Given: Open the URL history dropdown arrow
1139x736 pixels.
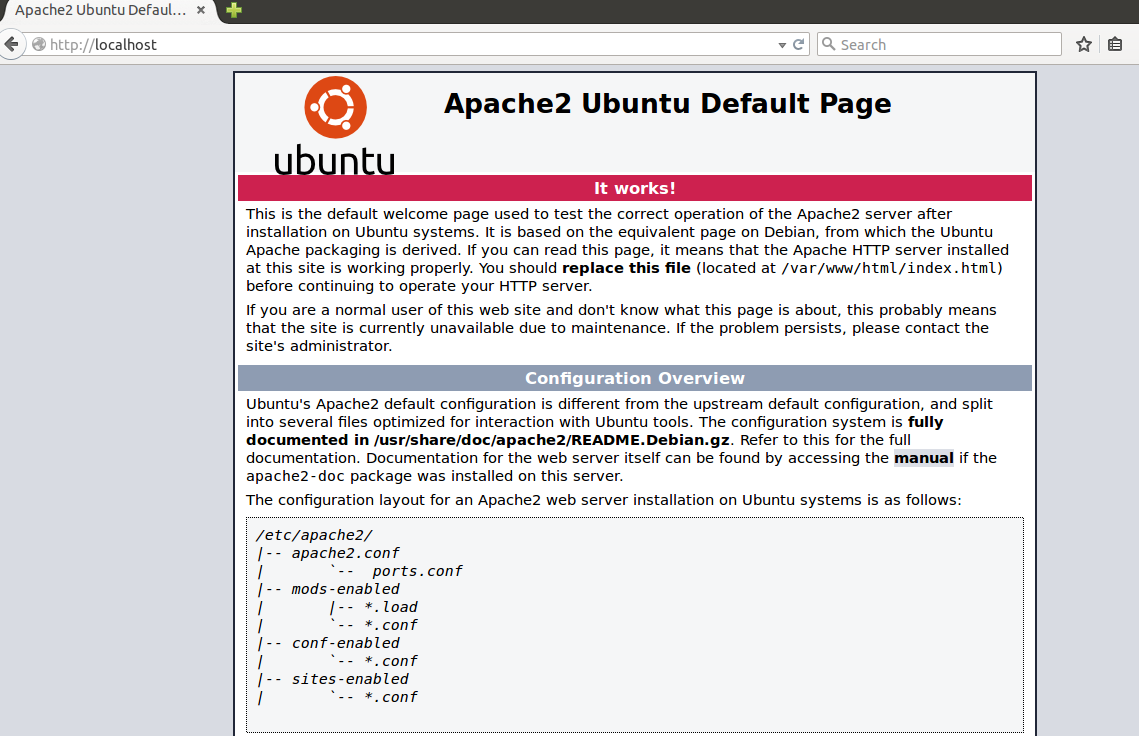Looking at the screenshot, I should tap(782, 45).
